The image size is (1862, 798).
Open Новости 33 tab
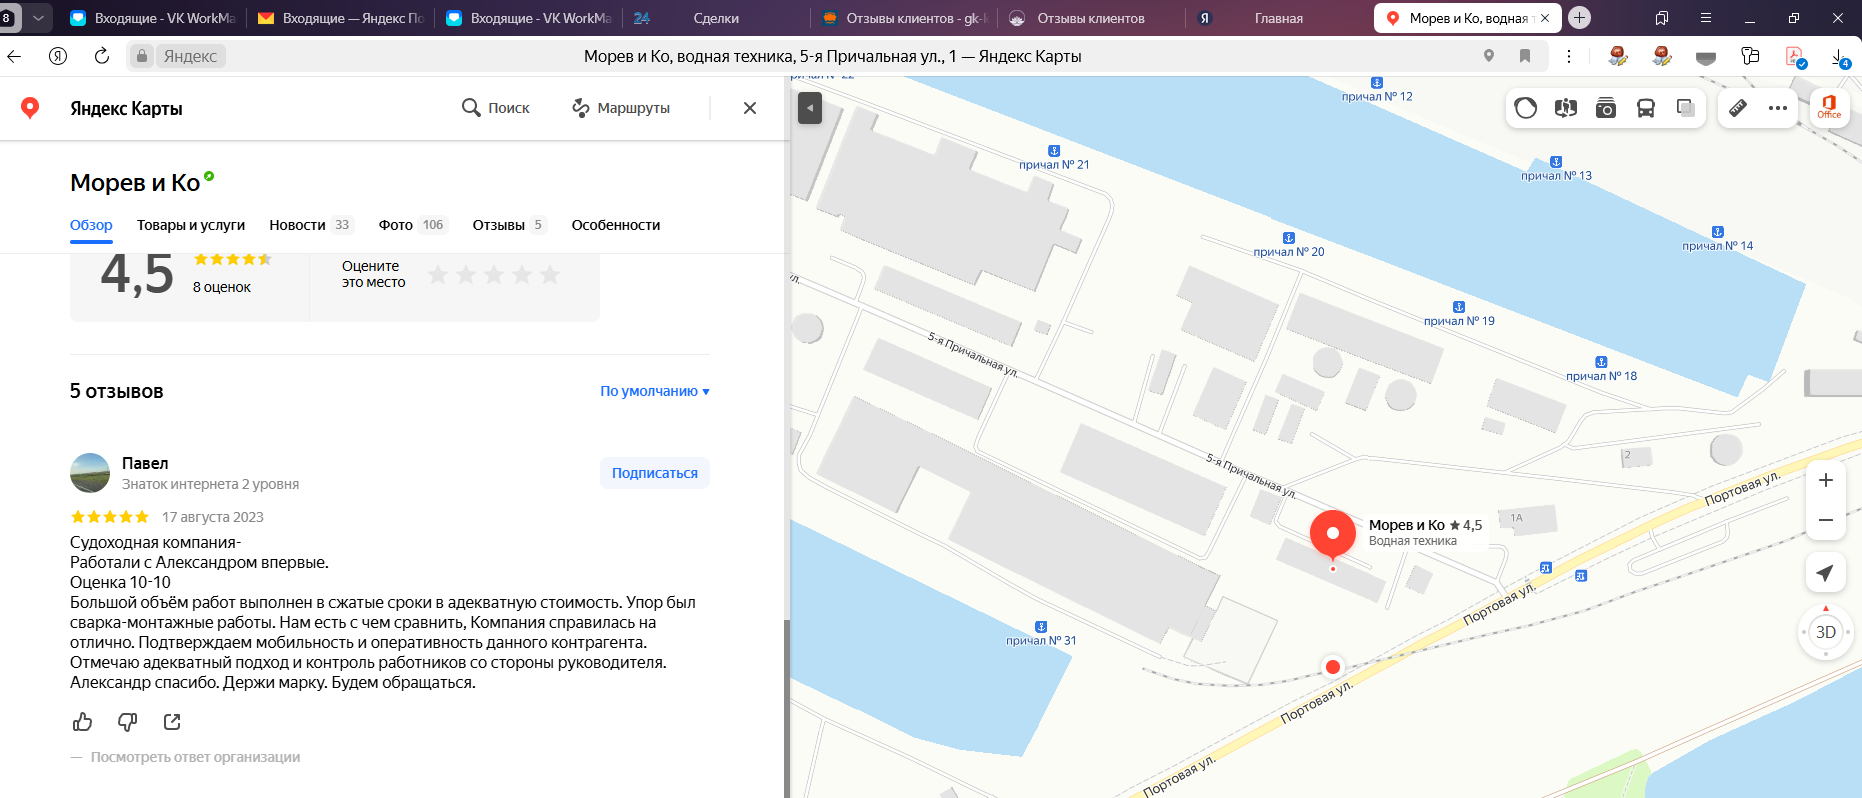click(311, 225)
